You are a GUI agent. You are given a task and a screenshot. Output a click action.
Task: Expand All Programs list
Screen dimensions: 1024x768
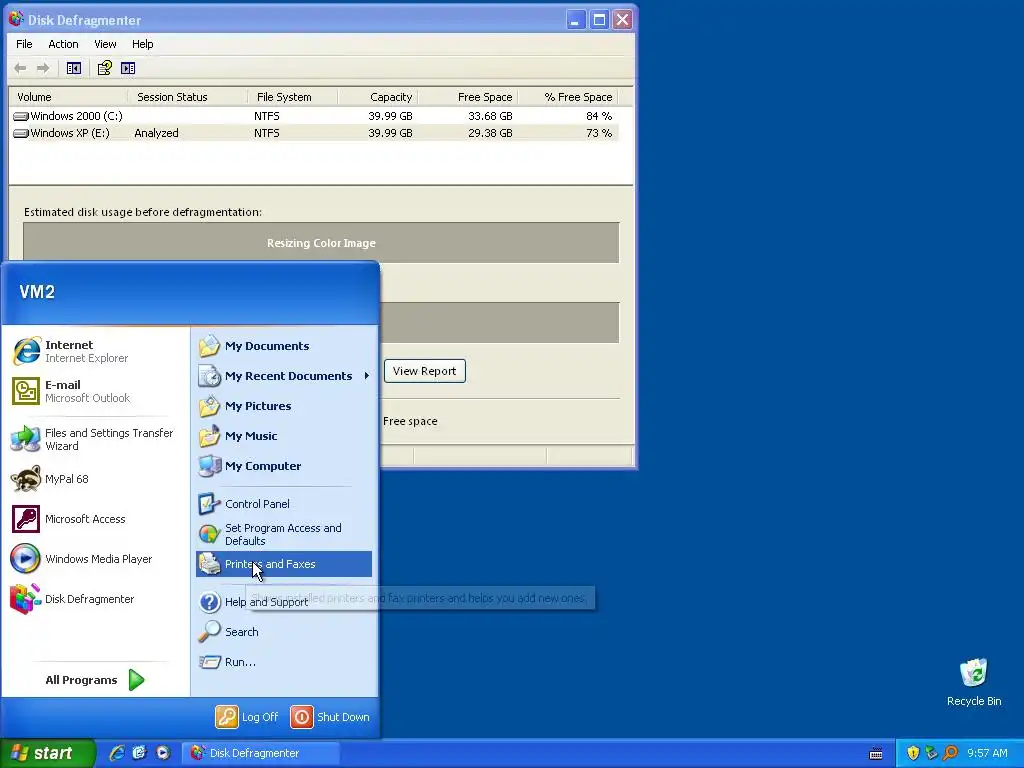point(95,680)
